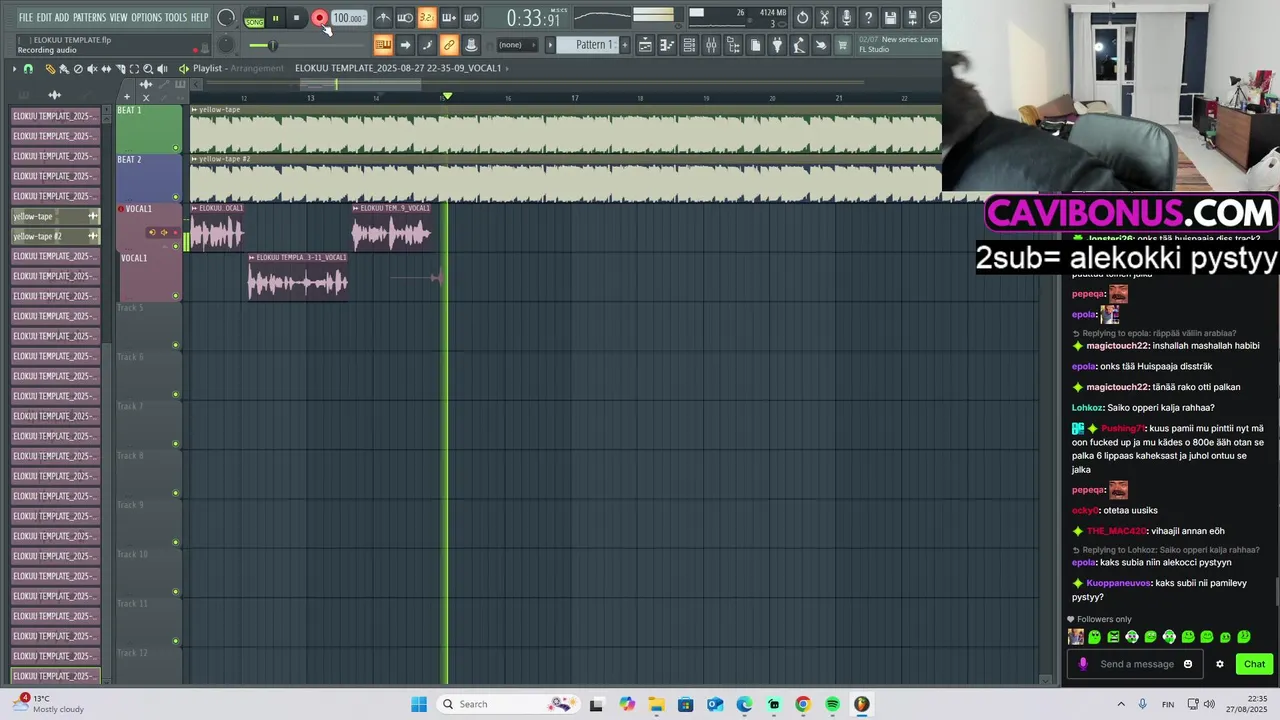1280x720 pixels.
Task: Select the playlist Delete tool
Action: pyautogui.click(x=78, y=68)
